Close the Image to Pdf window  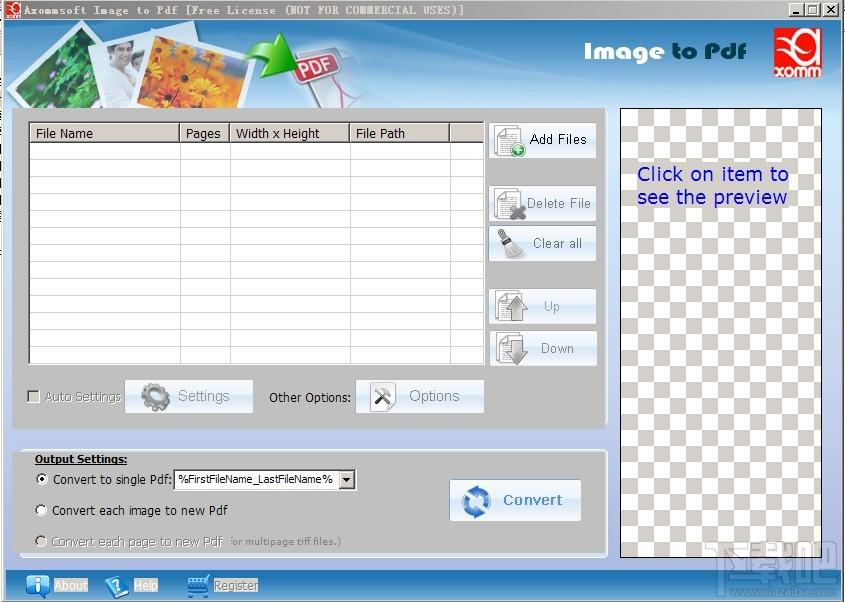pos(832,10)
